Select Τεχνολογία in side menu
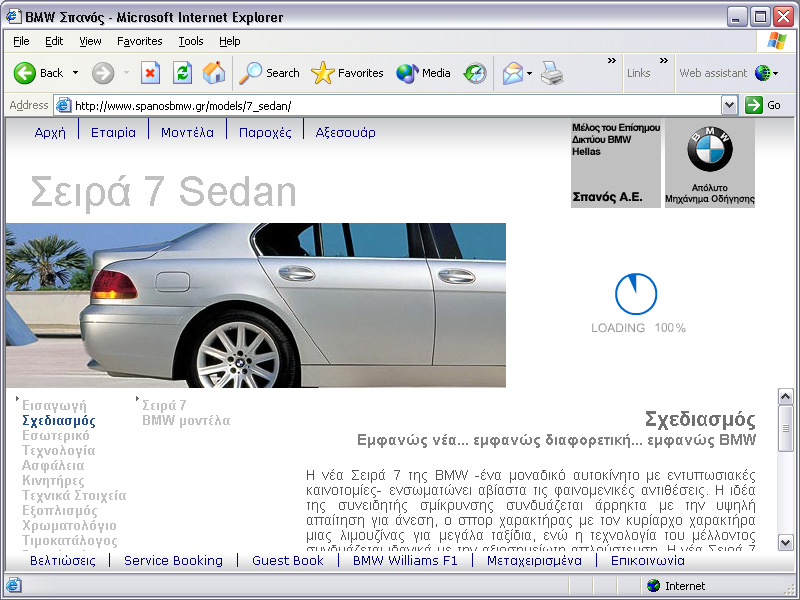 pos(59,451)
